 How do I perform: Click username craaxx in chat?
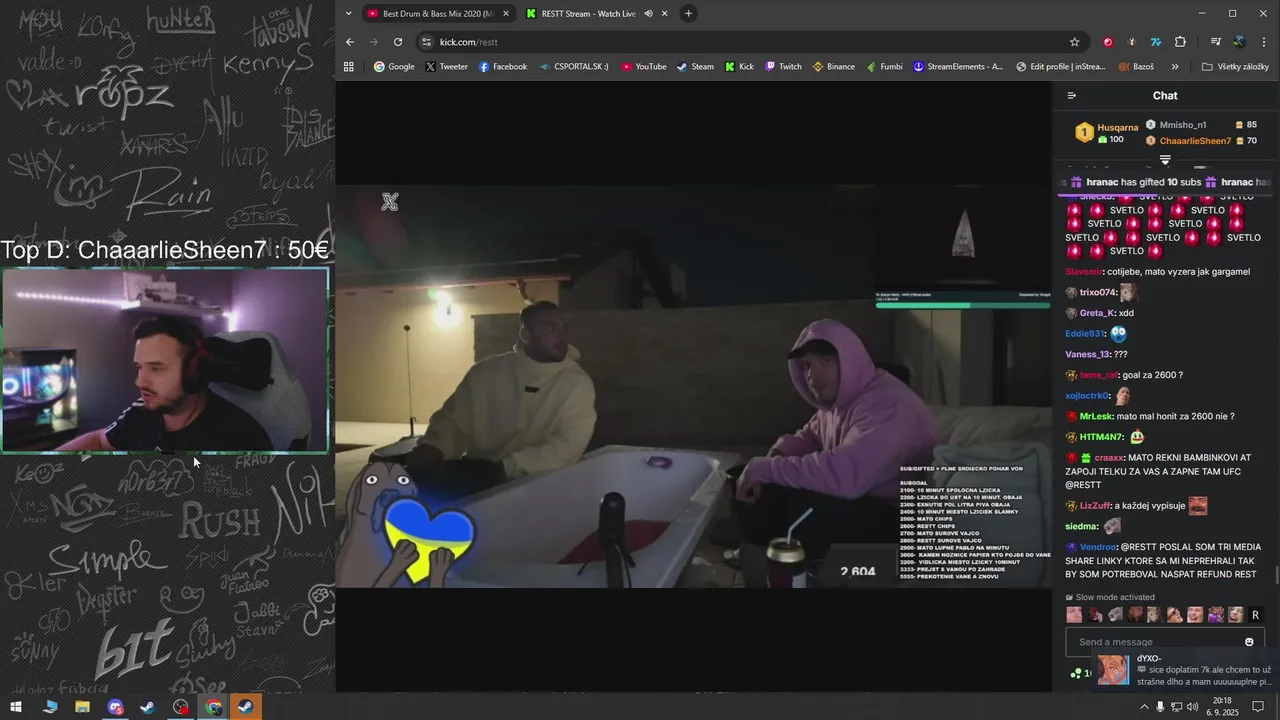[x=1109, y=457]
